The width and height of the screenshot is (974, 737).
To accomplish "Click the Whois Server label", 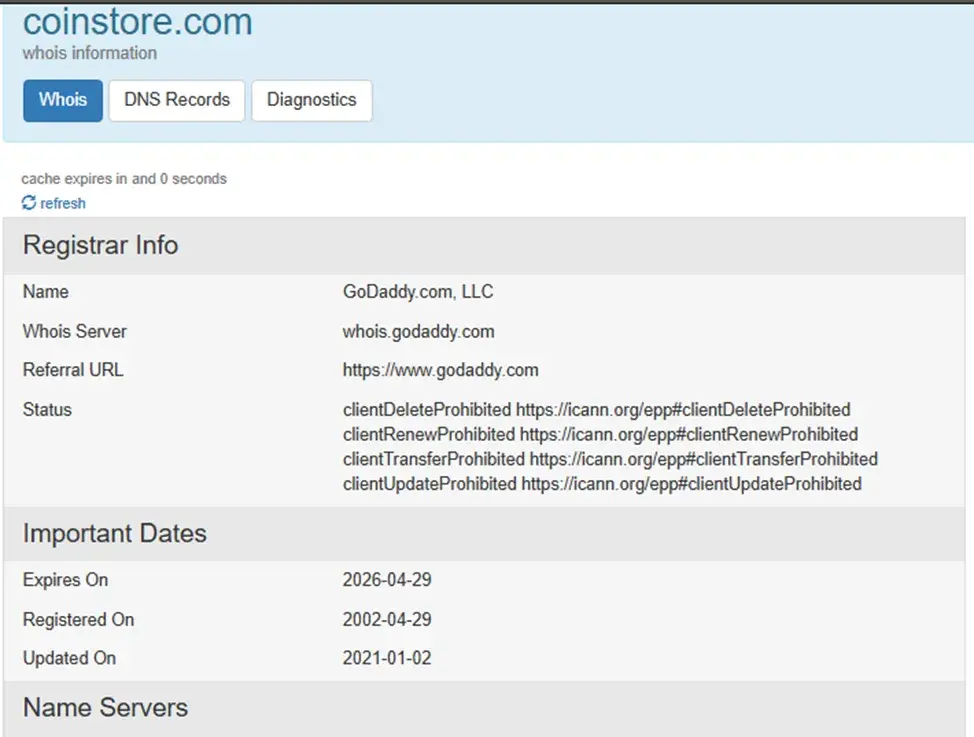I will coord(75,331).
